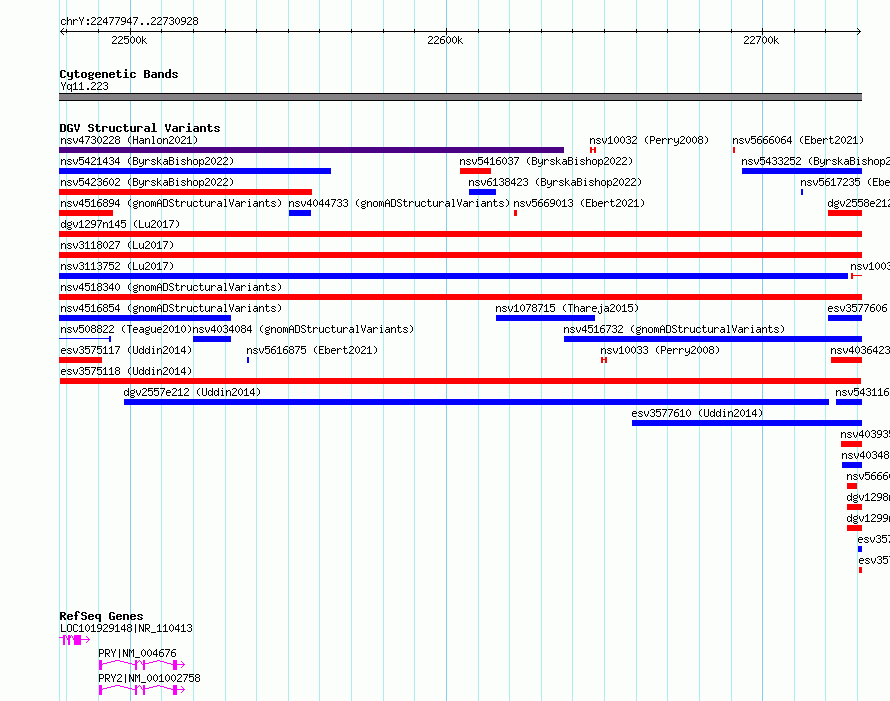This screenshot has height=701, width=890.
Task: Click the Yq11.223 band label
Action: click(84, 86)
